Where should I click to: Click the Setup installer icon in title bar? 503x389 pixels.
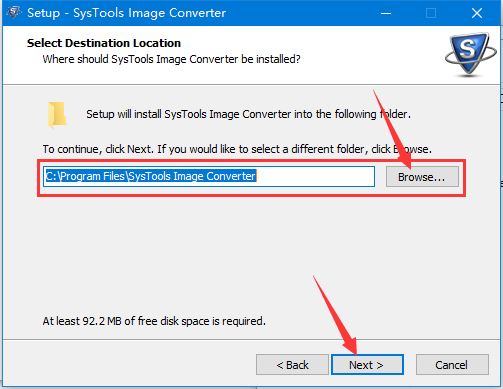[x=14, y=12]
